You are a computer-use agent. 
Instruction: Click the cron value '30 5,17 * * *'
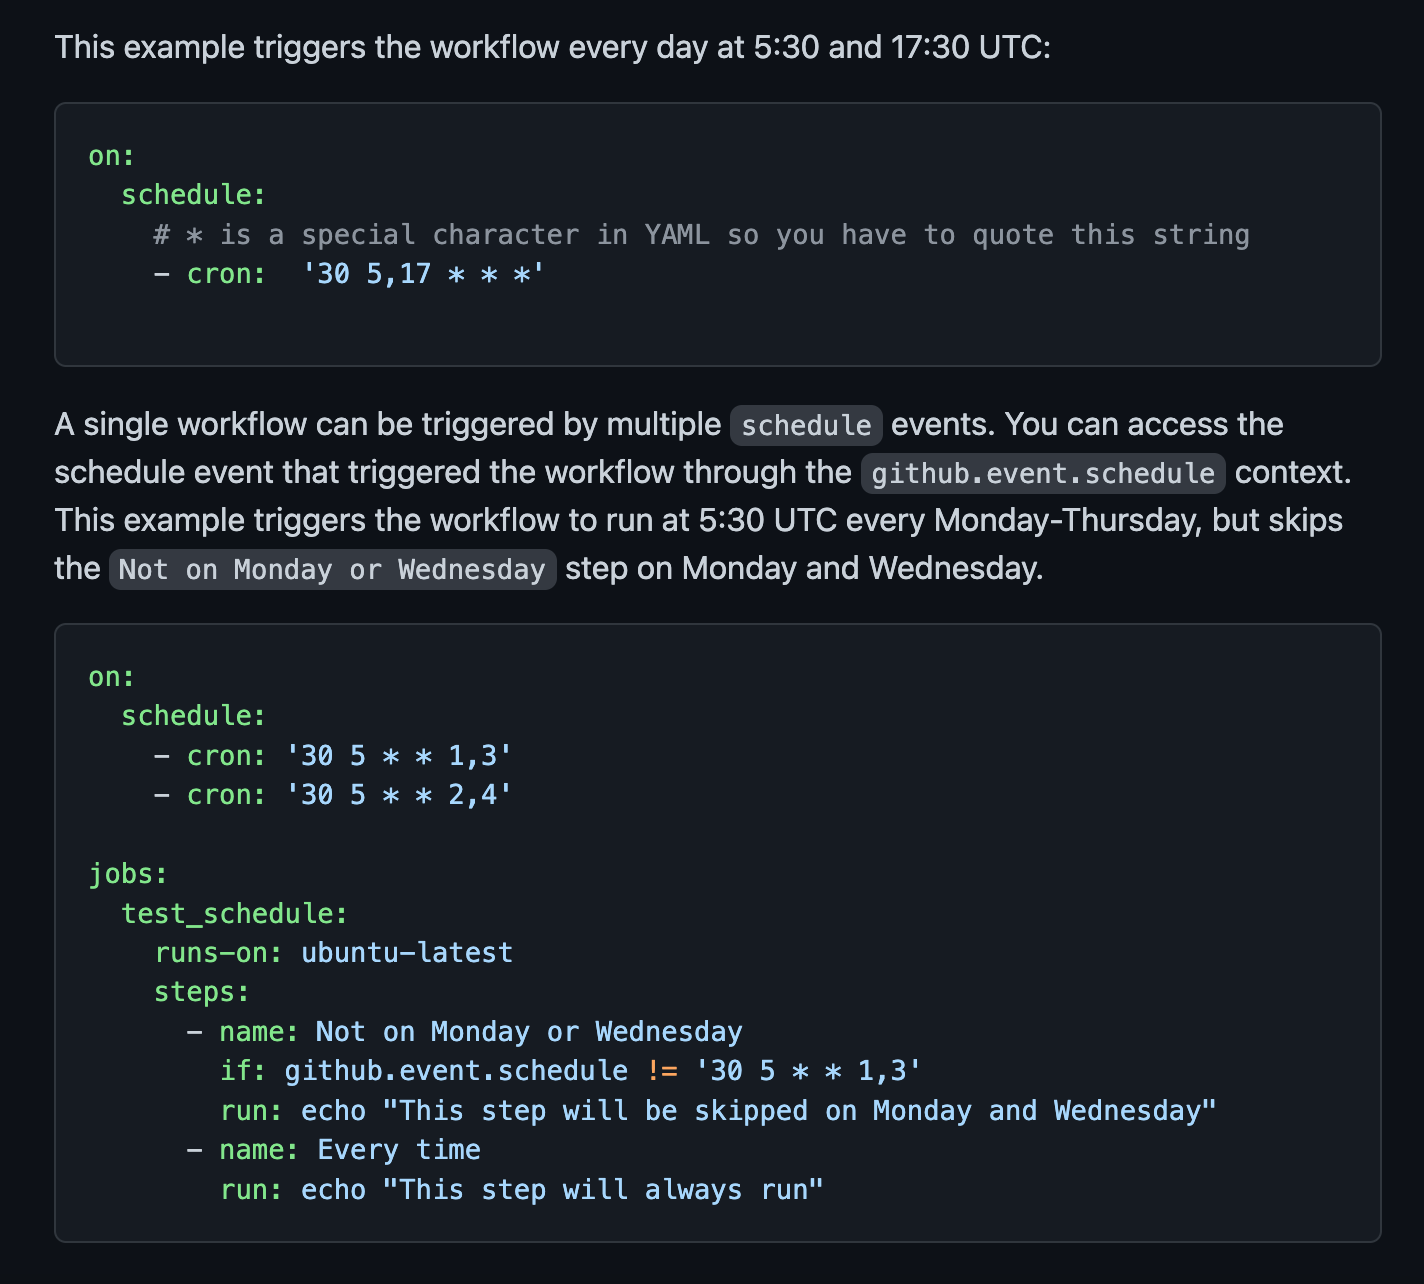(424, 274)
